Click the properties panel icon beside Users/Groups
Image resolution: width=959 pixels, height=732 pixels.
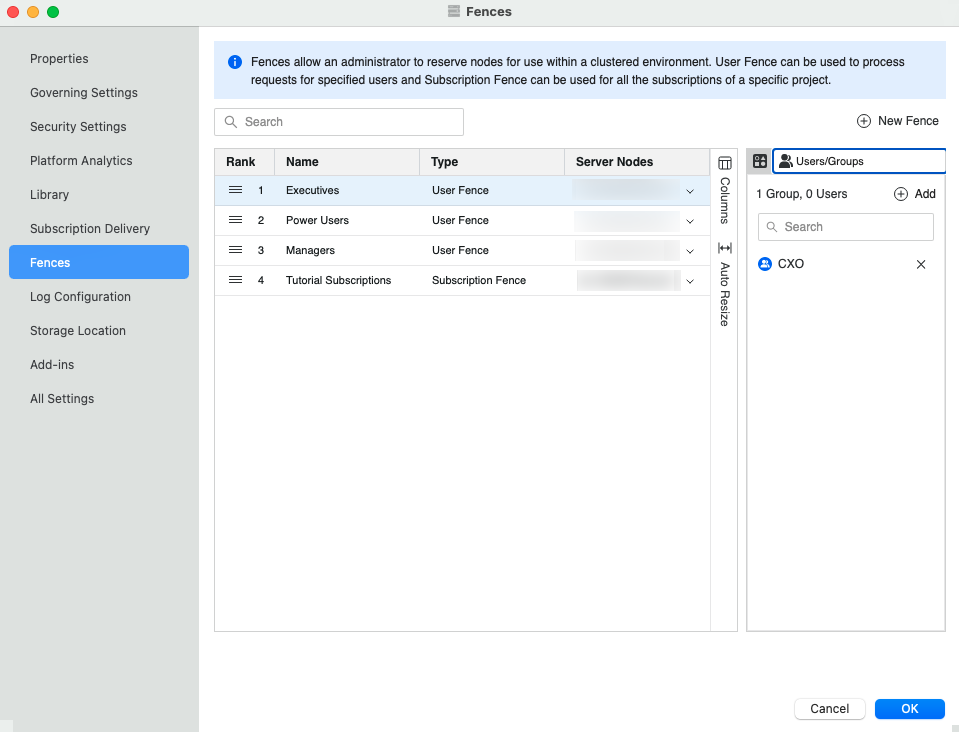click(x=760, y=161)
